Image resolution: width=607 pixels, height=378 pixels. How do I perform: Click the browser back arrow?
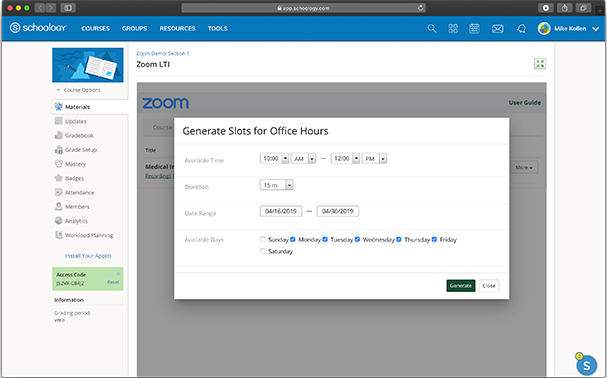click(x=40, y=8)
